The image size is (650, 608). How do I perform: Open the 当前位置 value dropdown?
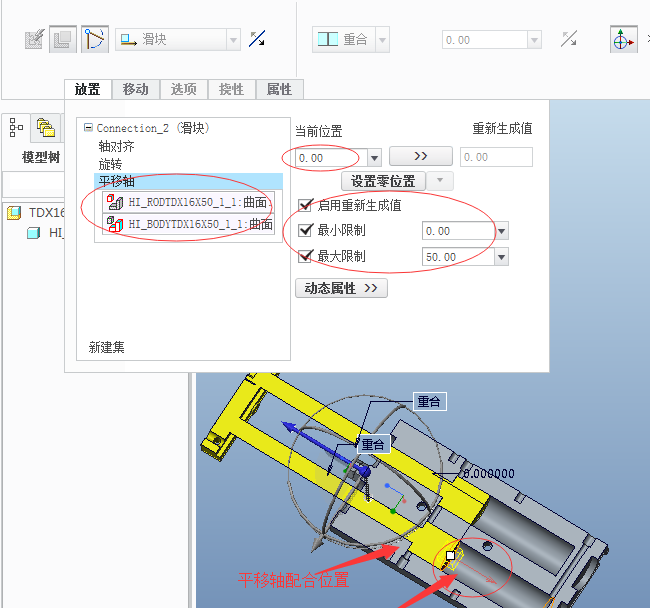(x=374, y=158)
